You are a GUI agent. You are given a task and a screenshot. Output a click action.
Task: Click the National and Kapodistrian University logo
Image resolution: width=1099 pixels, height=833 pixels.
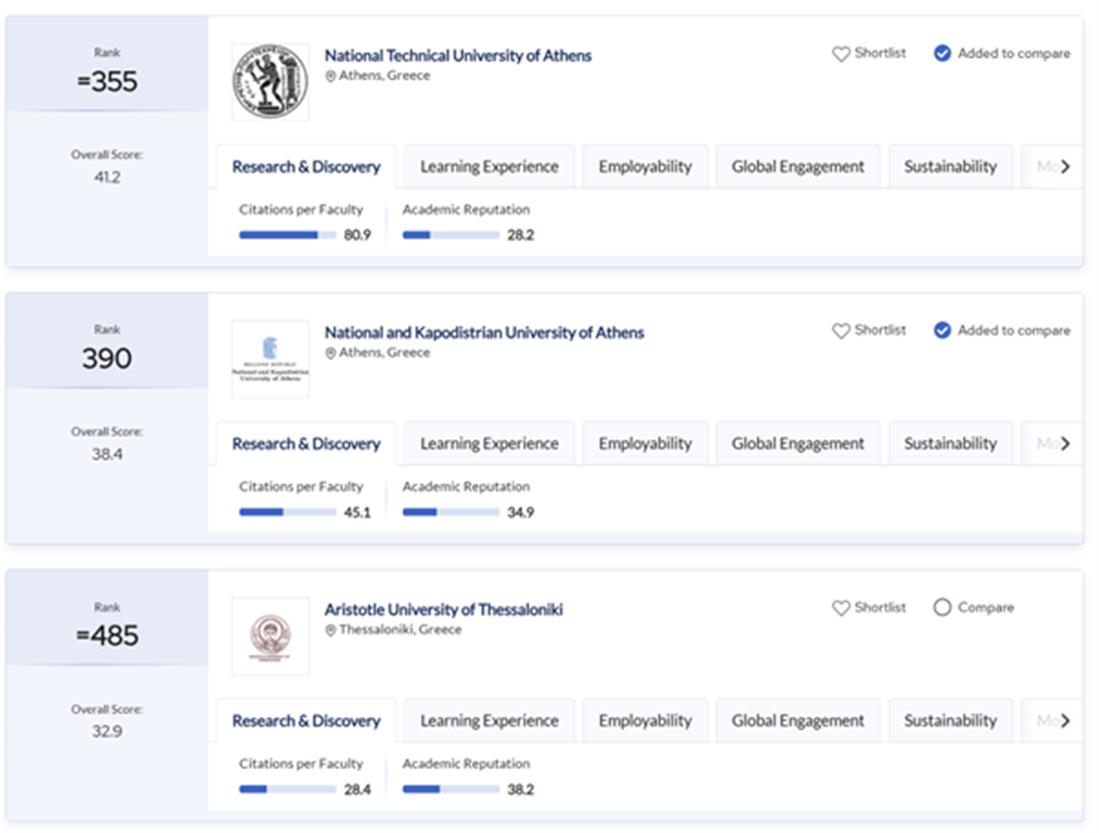(270, 359)
